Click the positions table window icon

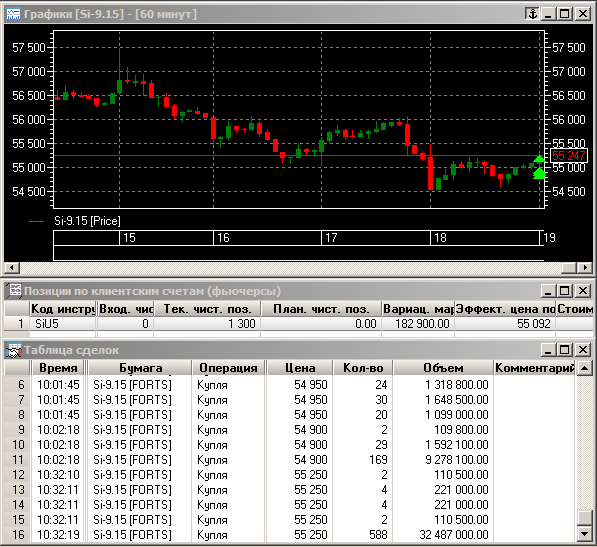pyautogui.click(x=13, y=291)
